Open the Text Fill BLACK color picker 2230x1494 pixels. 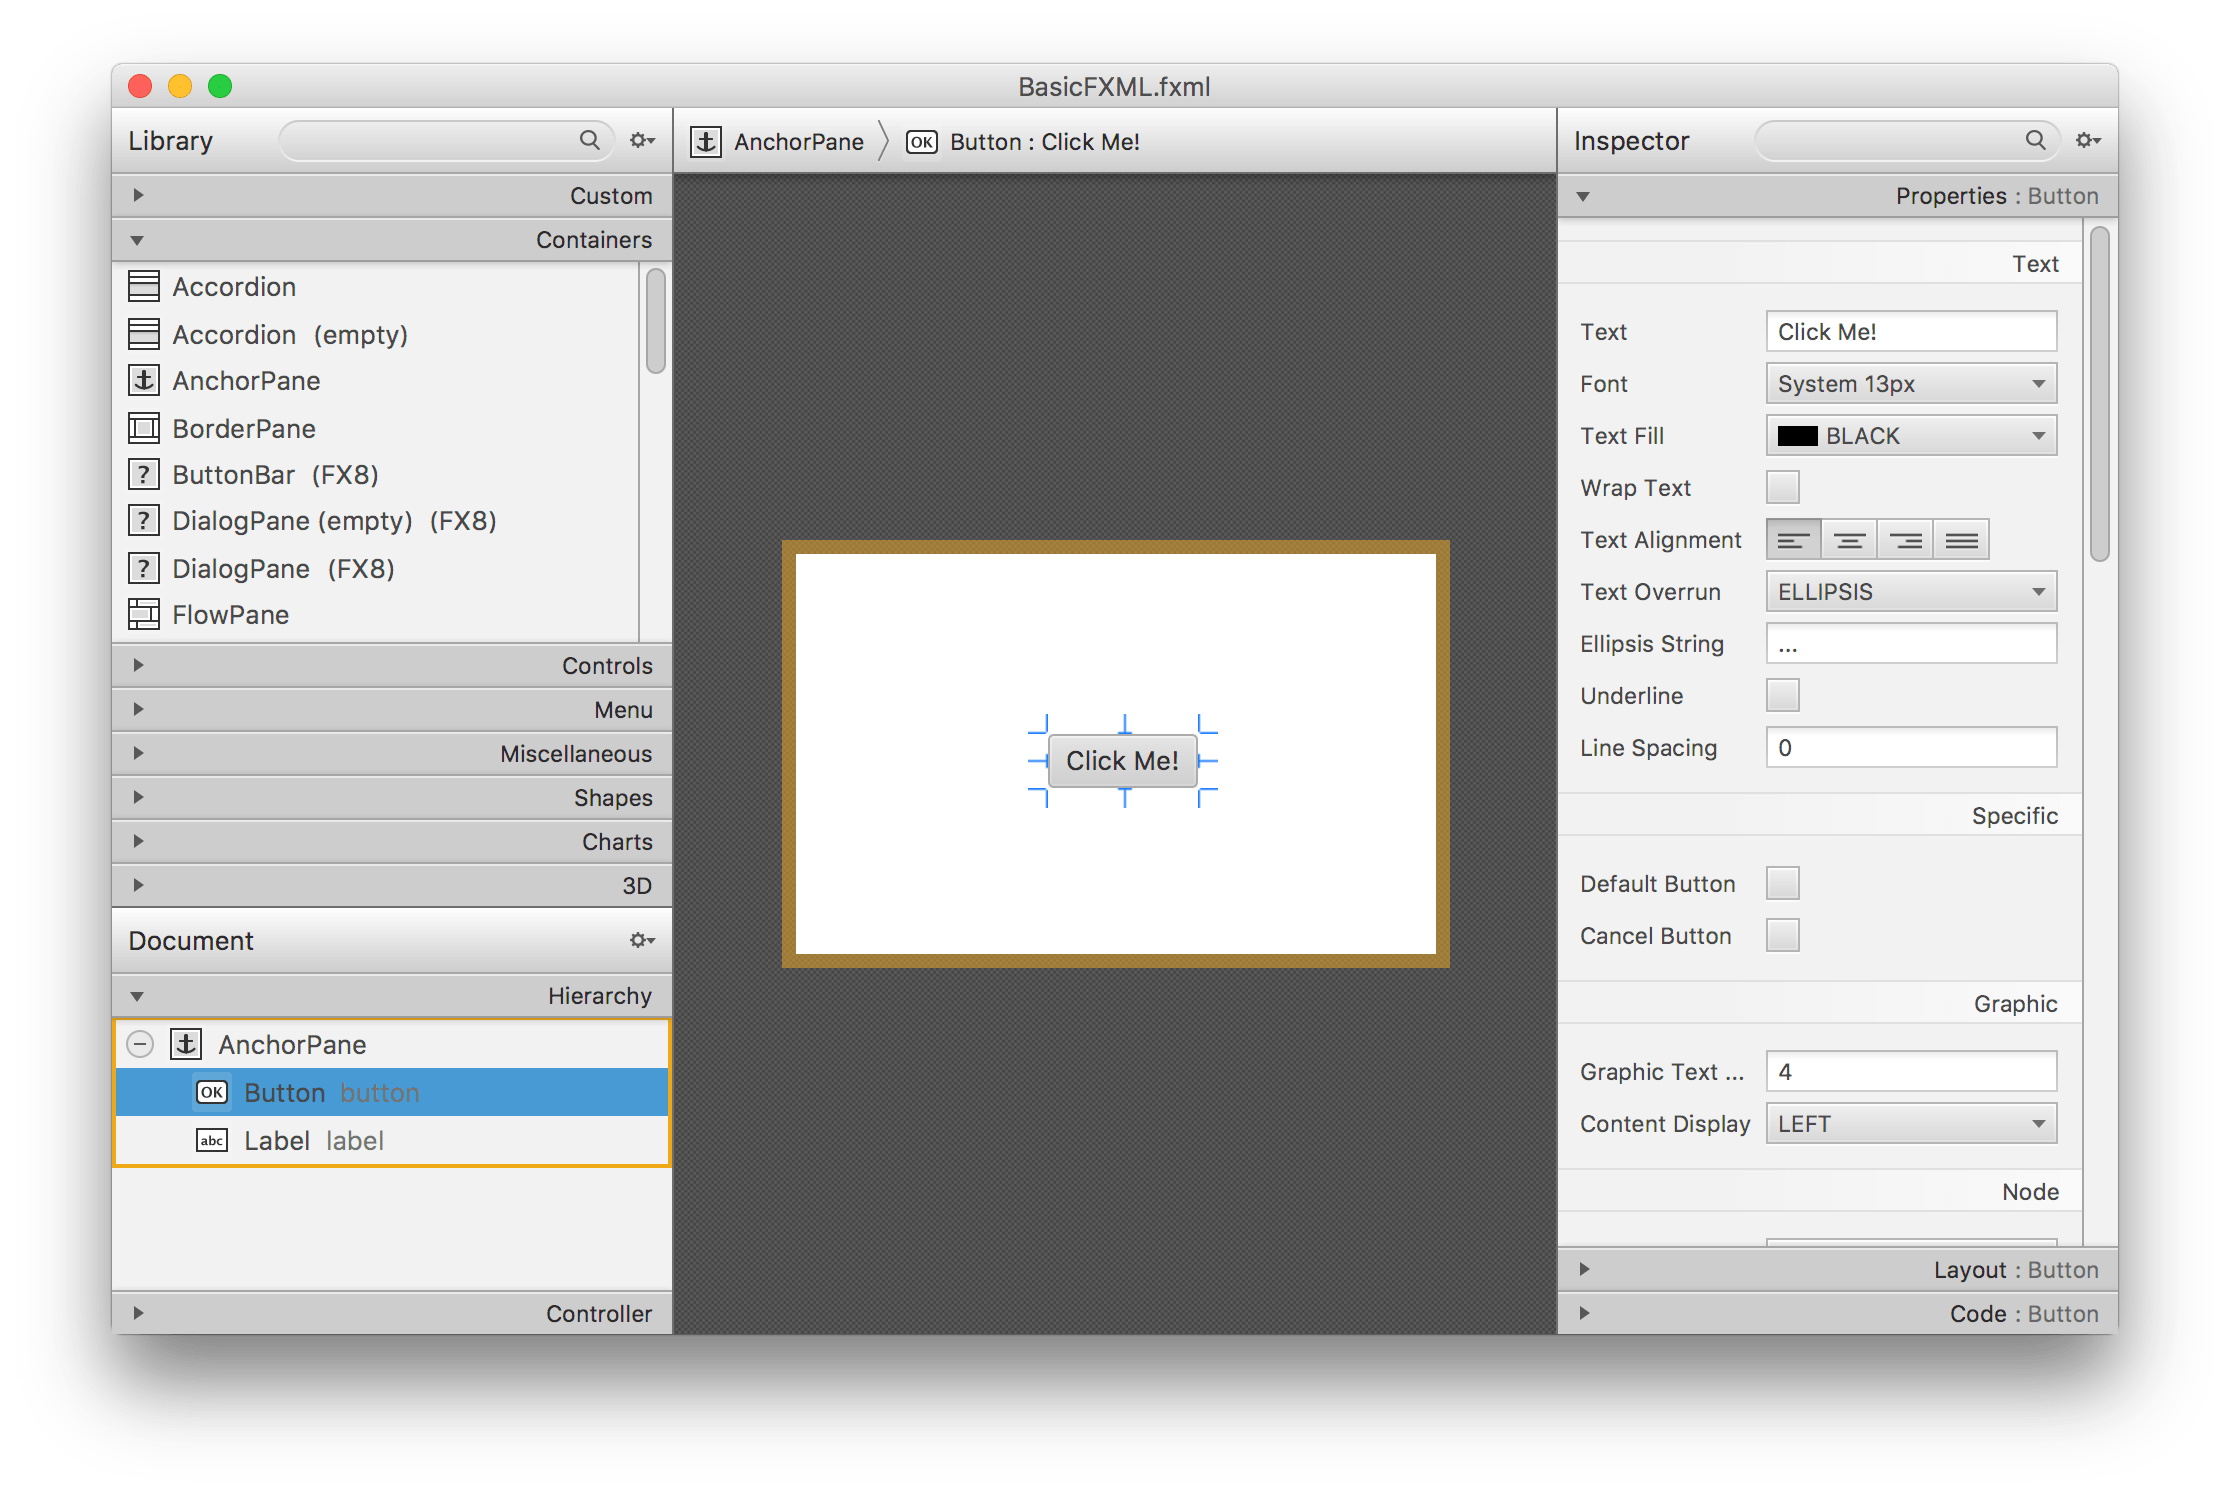(x=1910, y=436)
